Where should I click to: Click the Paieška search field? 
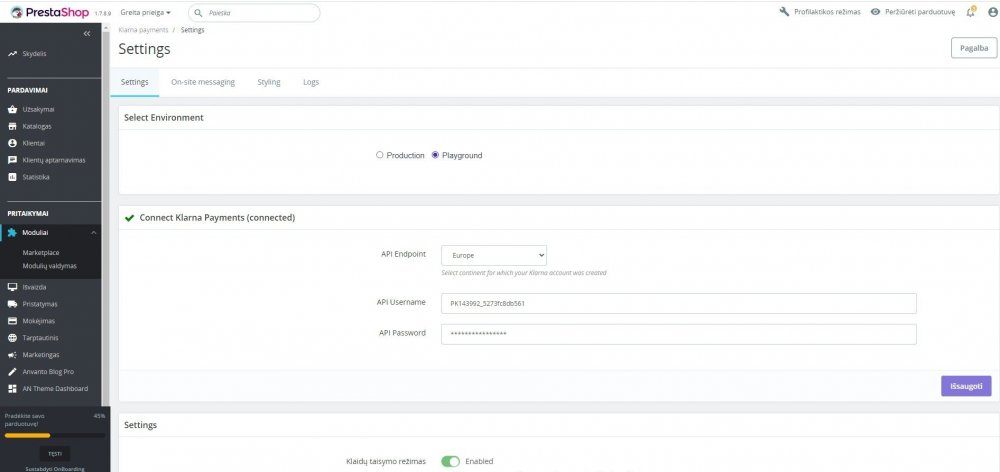254,13
